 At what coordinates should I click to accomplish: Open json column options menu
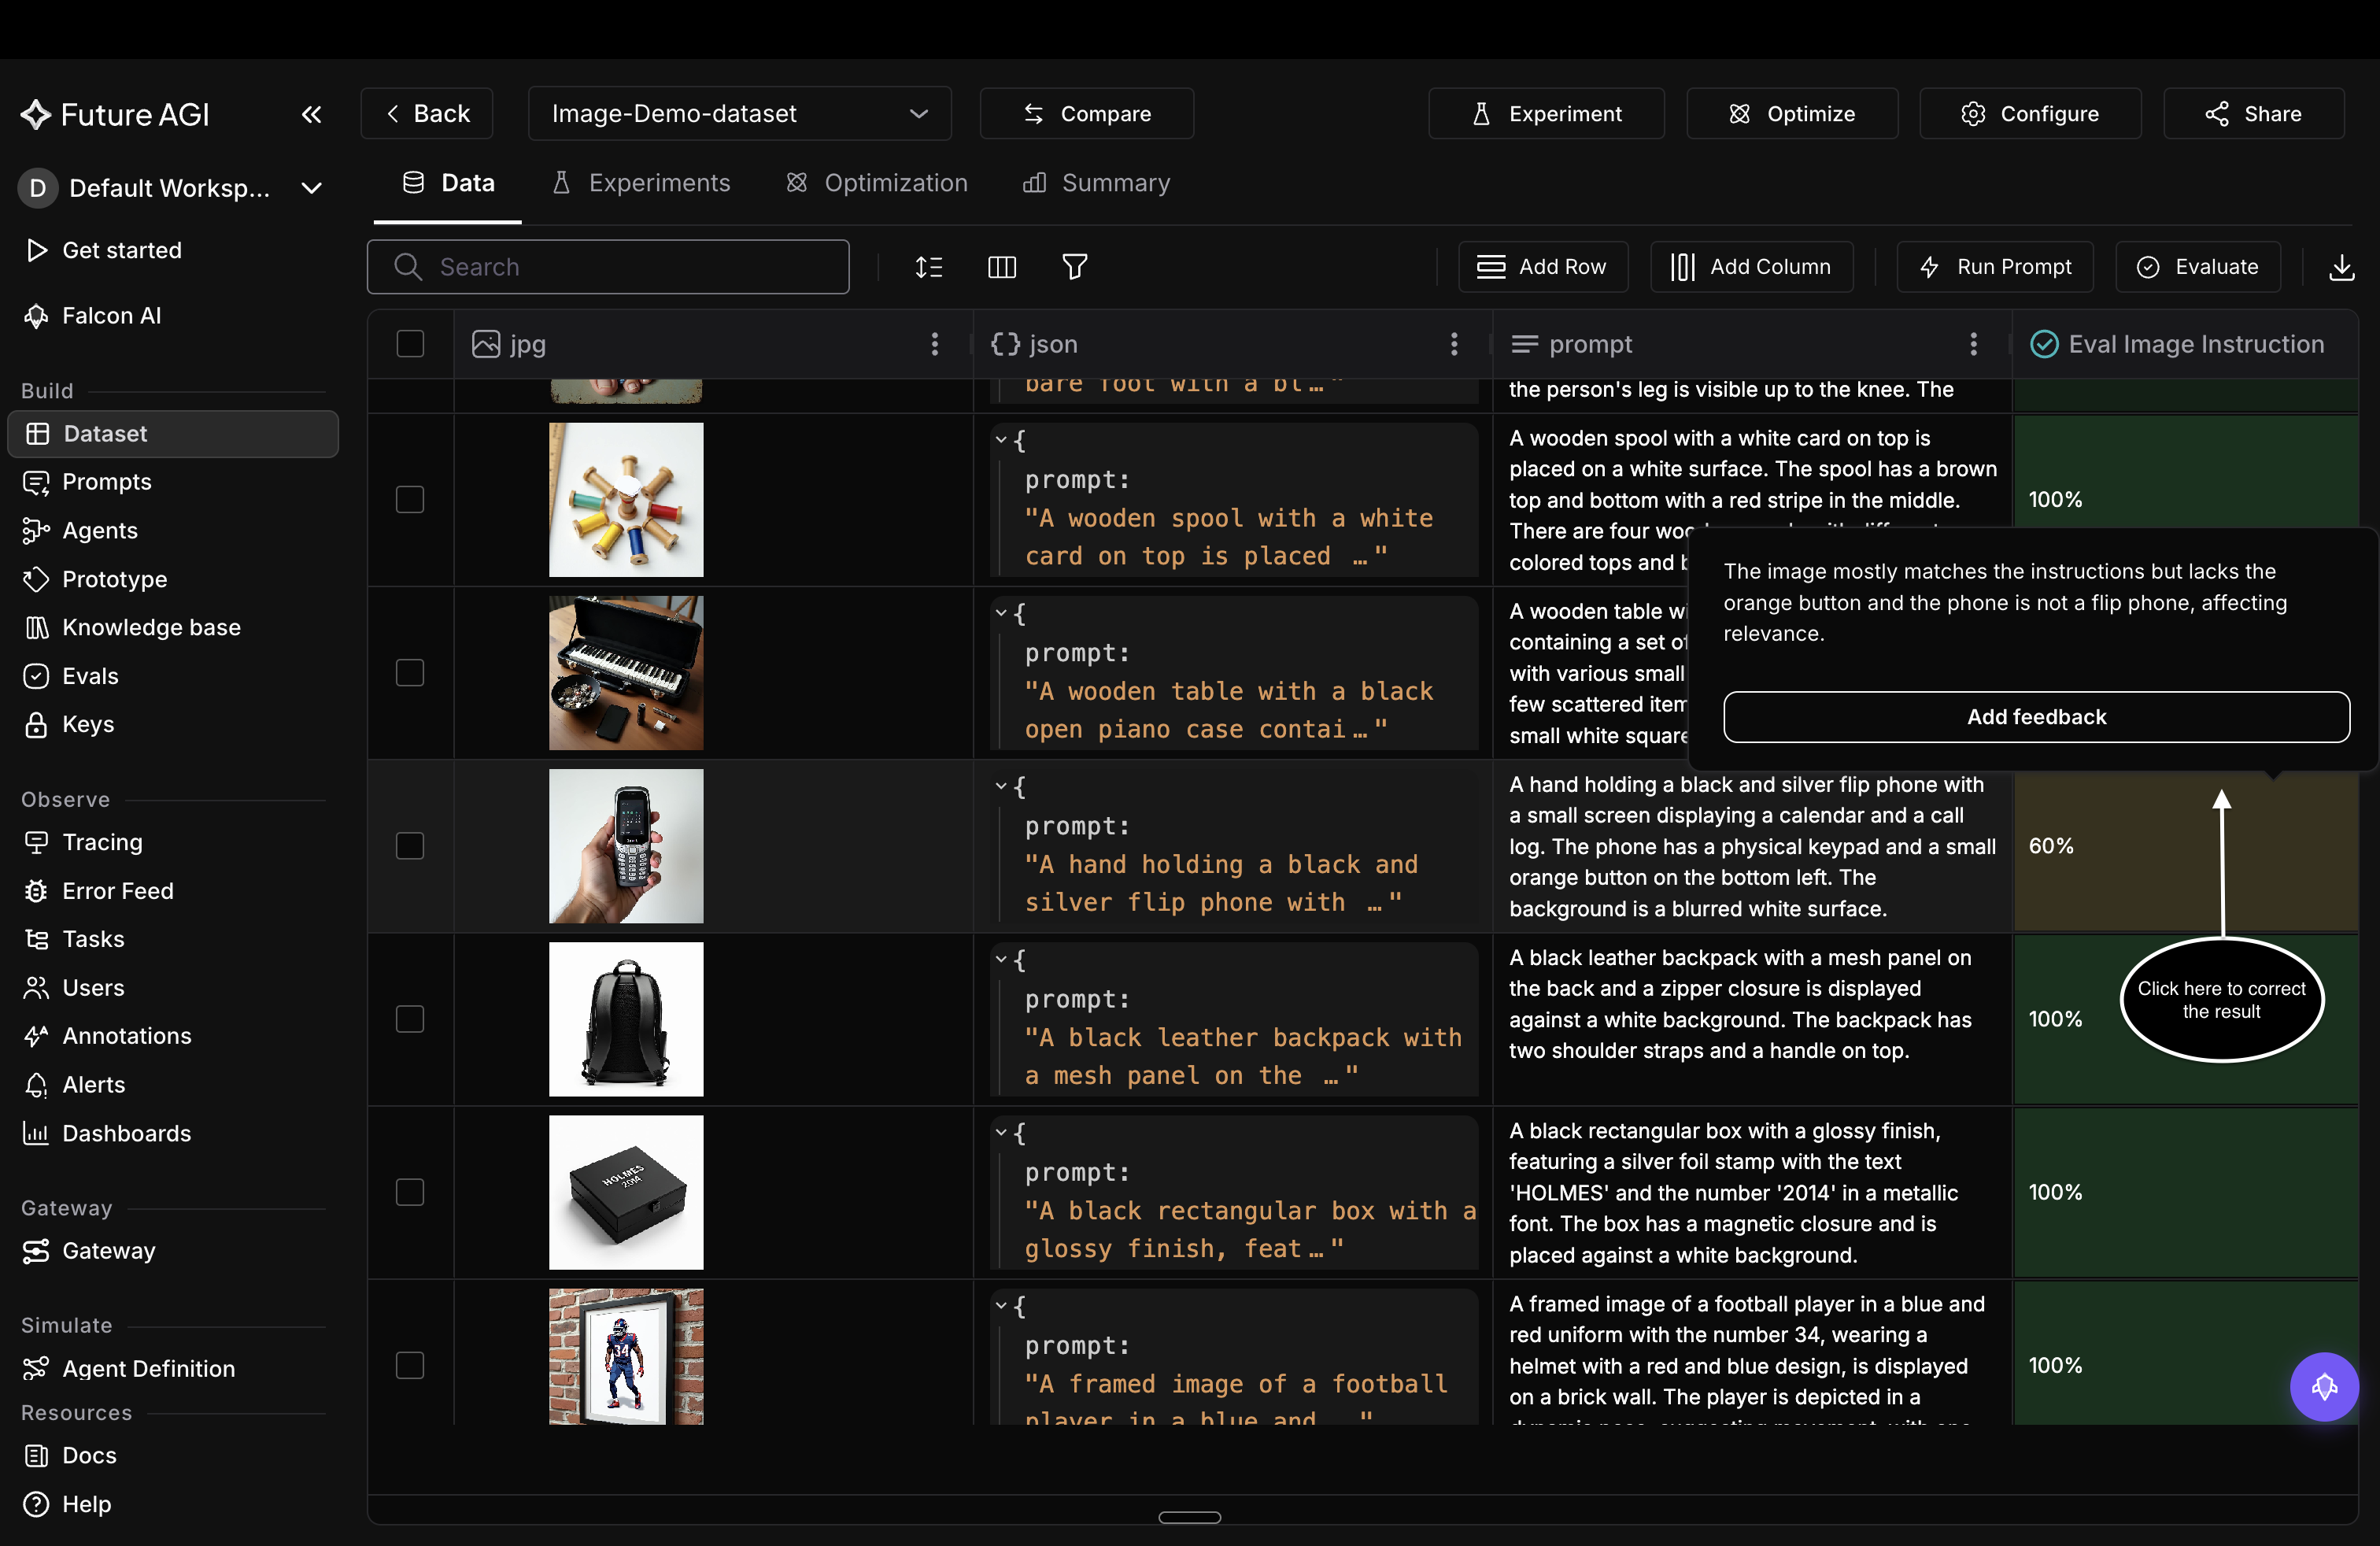(1454, 344)
